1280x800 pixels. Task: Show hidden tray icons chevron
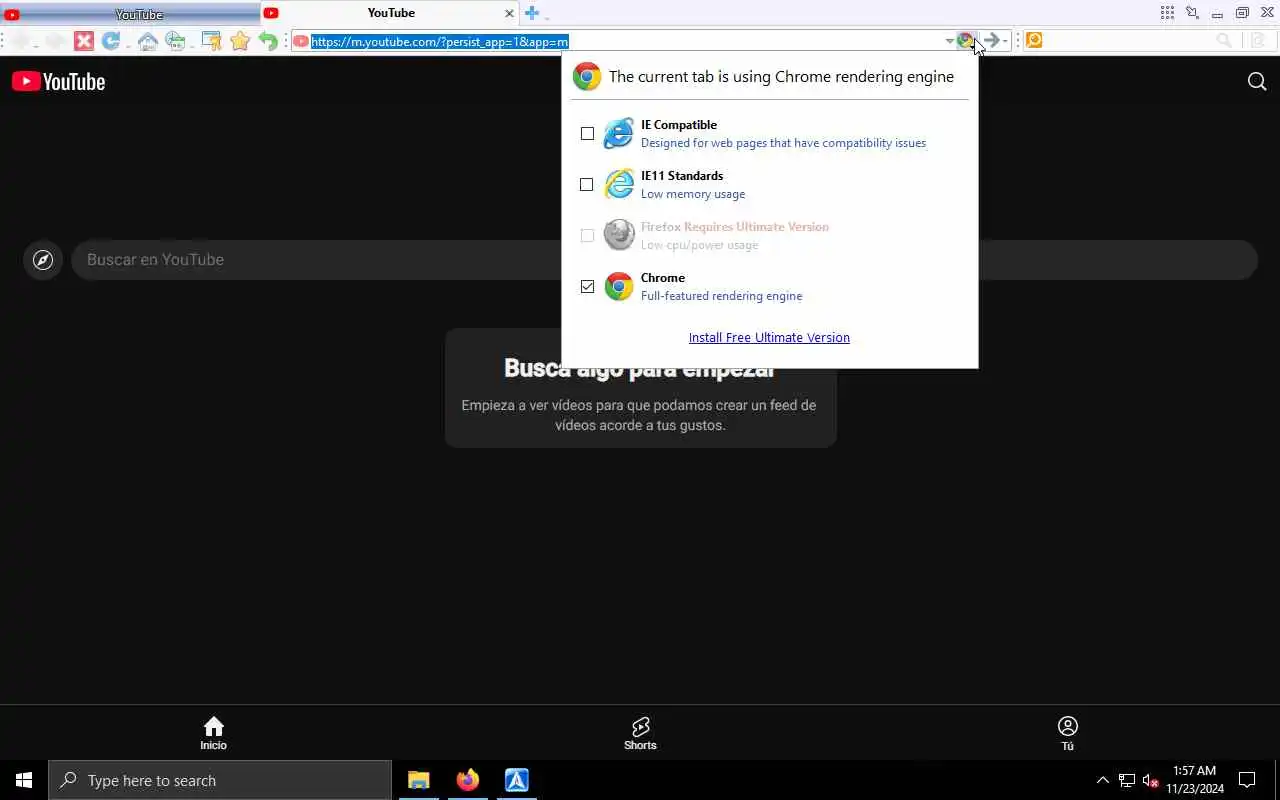[x=1102, y=780]
